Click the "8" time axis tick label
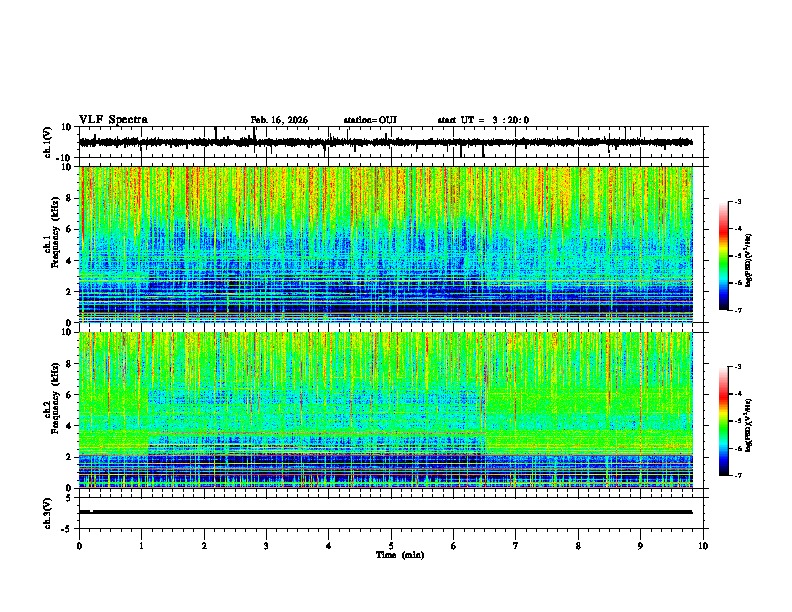Screen dimensions: 792x612 click(x=578, y=546)
